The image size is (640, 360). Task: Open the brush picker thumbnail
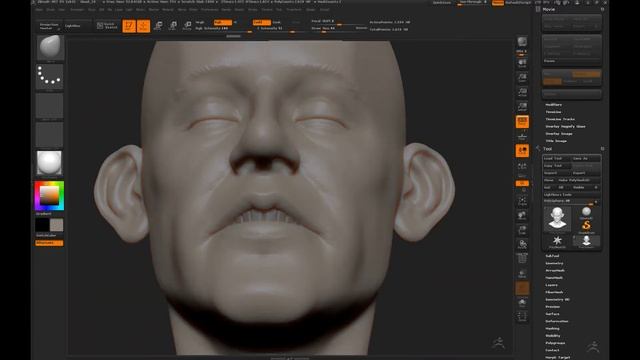pyautogui.click(x=49, y=48)
